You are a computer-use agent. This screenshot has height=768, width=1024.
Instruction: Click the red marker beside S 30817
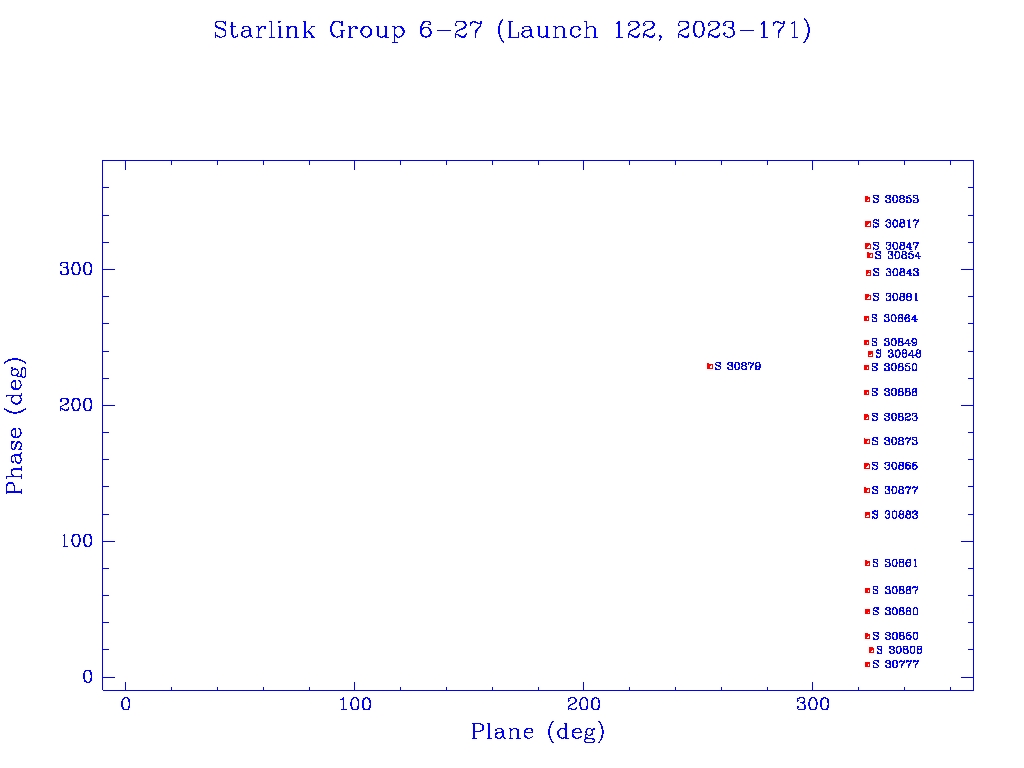click(x=867, y=224)
